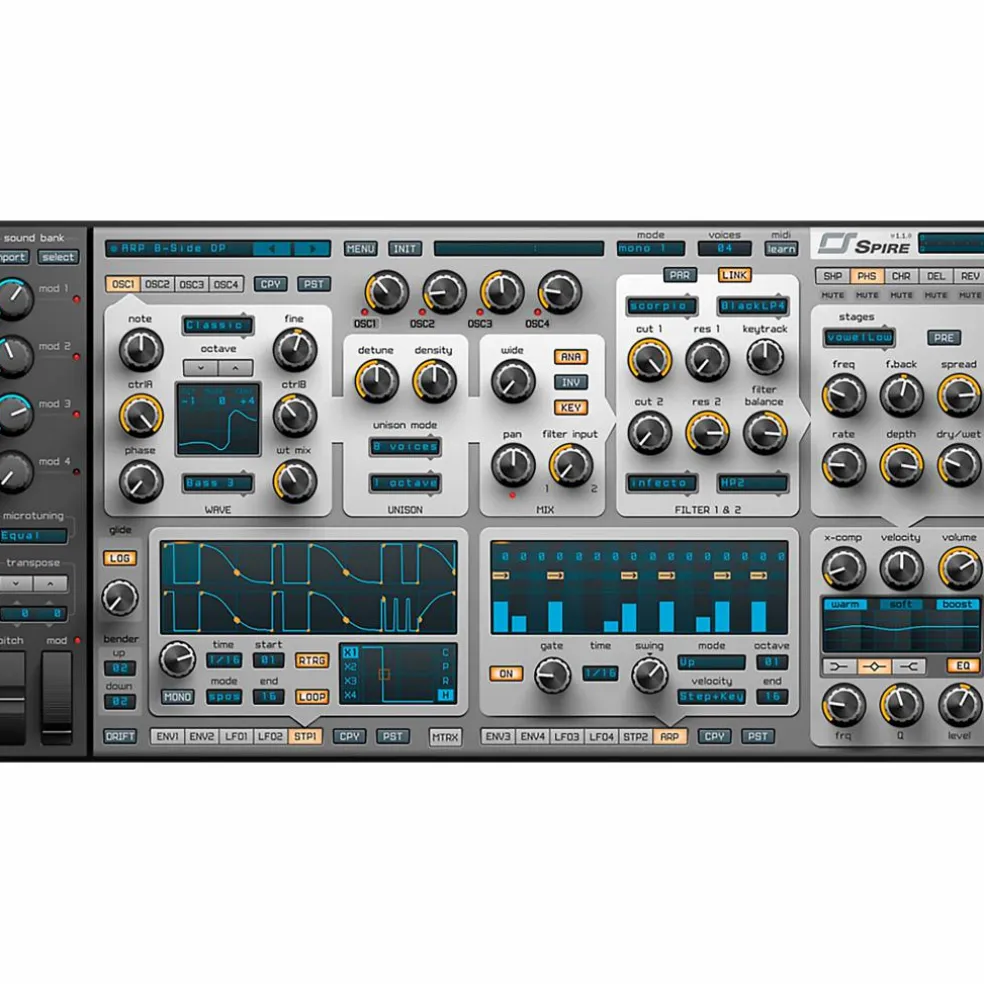Switch to the OSC4 tab
This screenshot has width=984, height=984.
(x=226, y=284)
